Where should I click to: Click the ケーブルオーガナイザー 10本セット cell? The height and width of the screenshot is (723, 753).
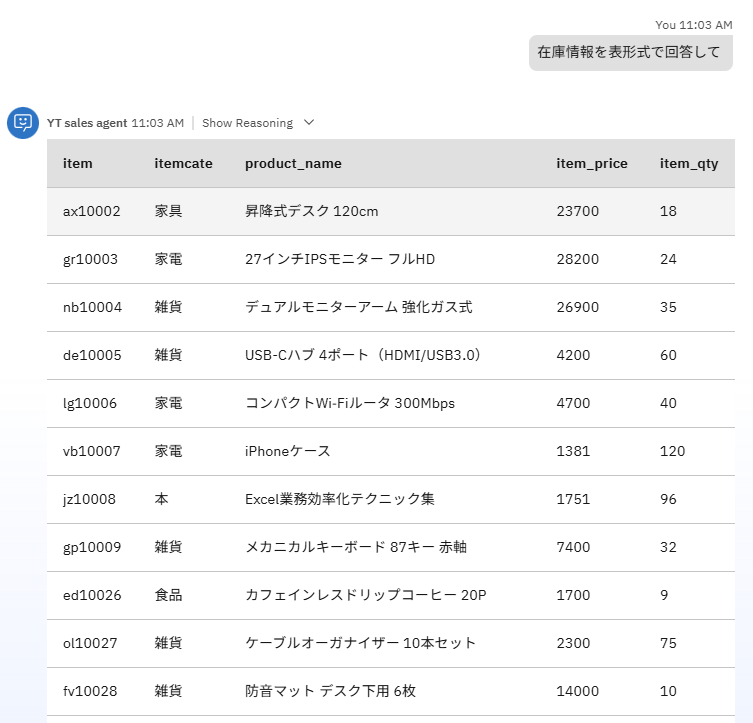(360, 644)
